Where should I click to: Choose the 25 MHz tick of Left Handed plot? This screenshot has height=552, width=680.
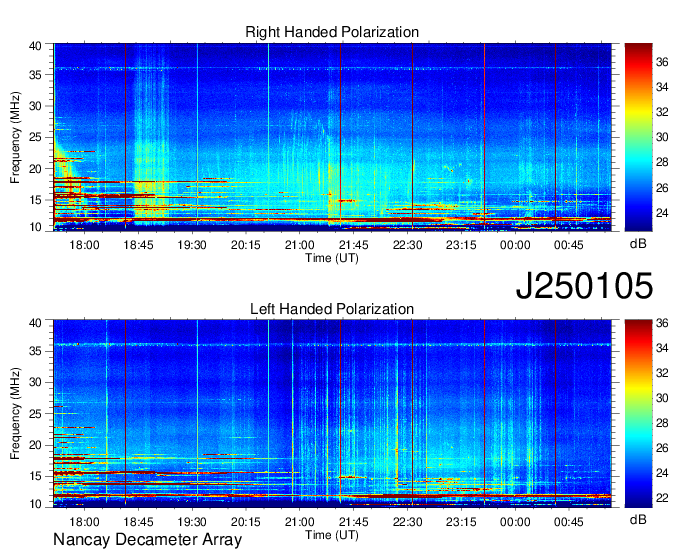pos(35,414)
